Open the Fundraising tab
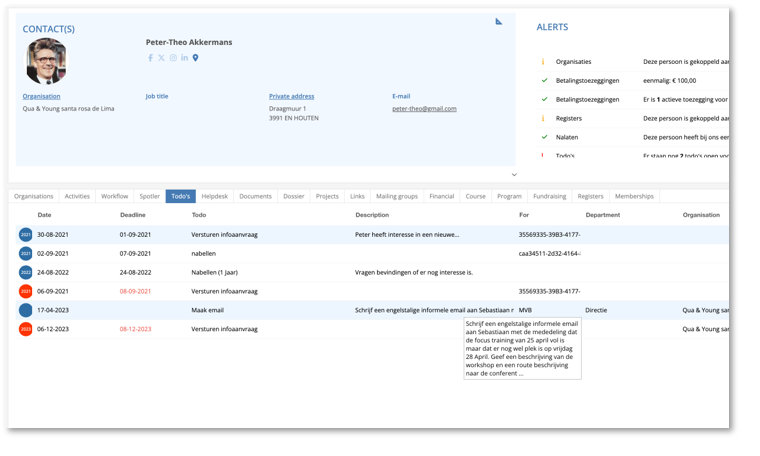The width and height of the screenshot is (760, 456). [x=549, y=197]
